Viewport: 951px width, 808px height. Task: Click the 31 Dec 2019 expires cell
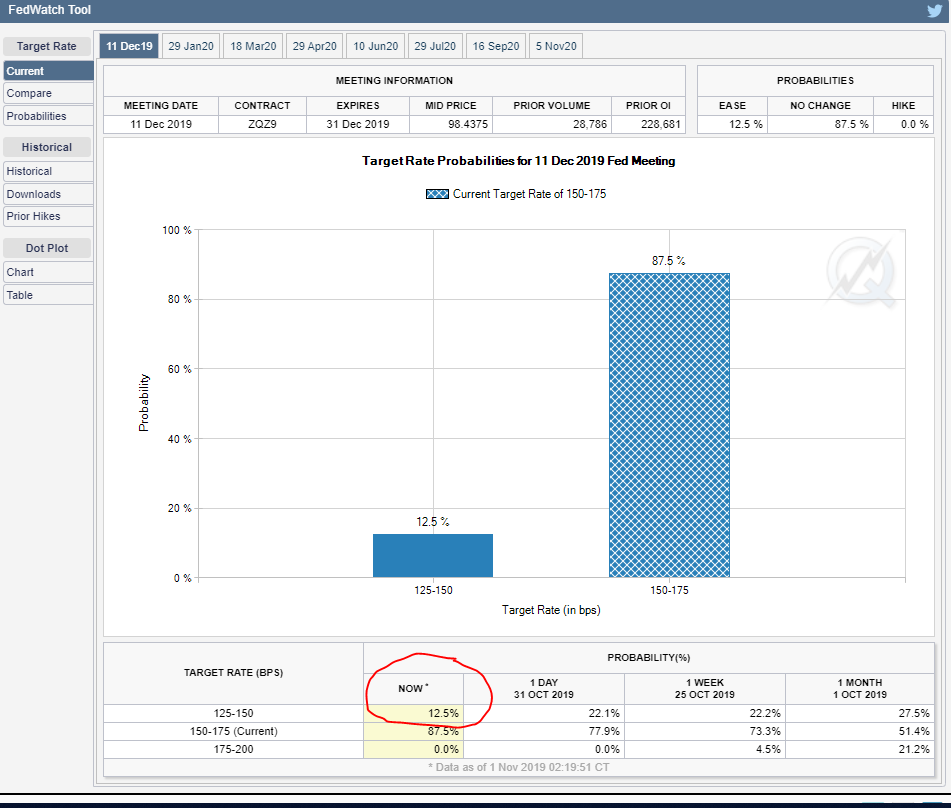[x=358, y=124]
